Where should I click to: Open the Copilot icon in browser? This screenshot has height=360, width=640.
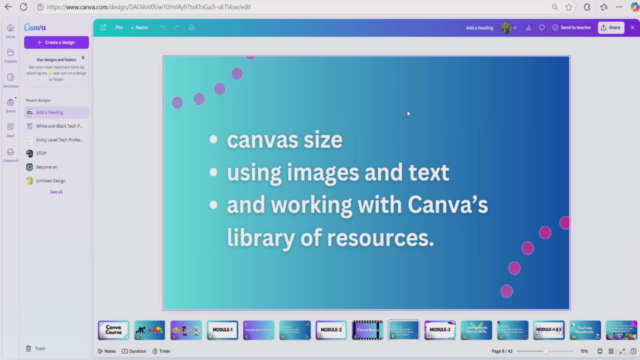click(634, 7)
